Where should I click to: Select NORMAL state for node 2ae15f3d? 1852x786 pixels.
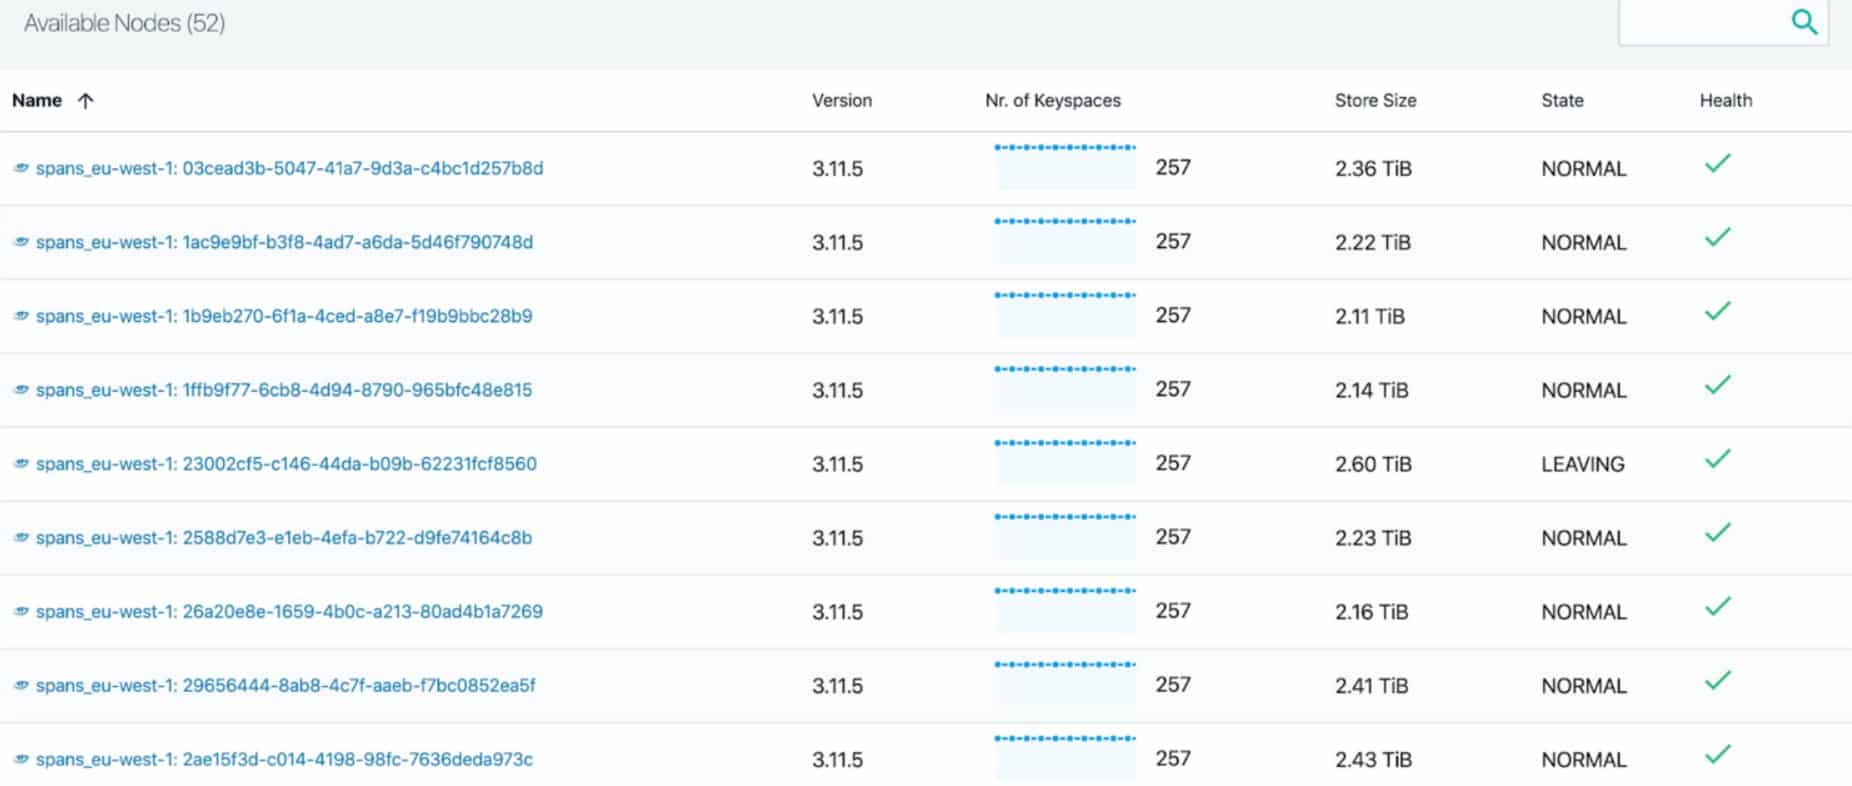click(x=1584, y=760)
